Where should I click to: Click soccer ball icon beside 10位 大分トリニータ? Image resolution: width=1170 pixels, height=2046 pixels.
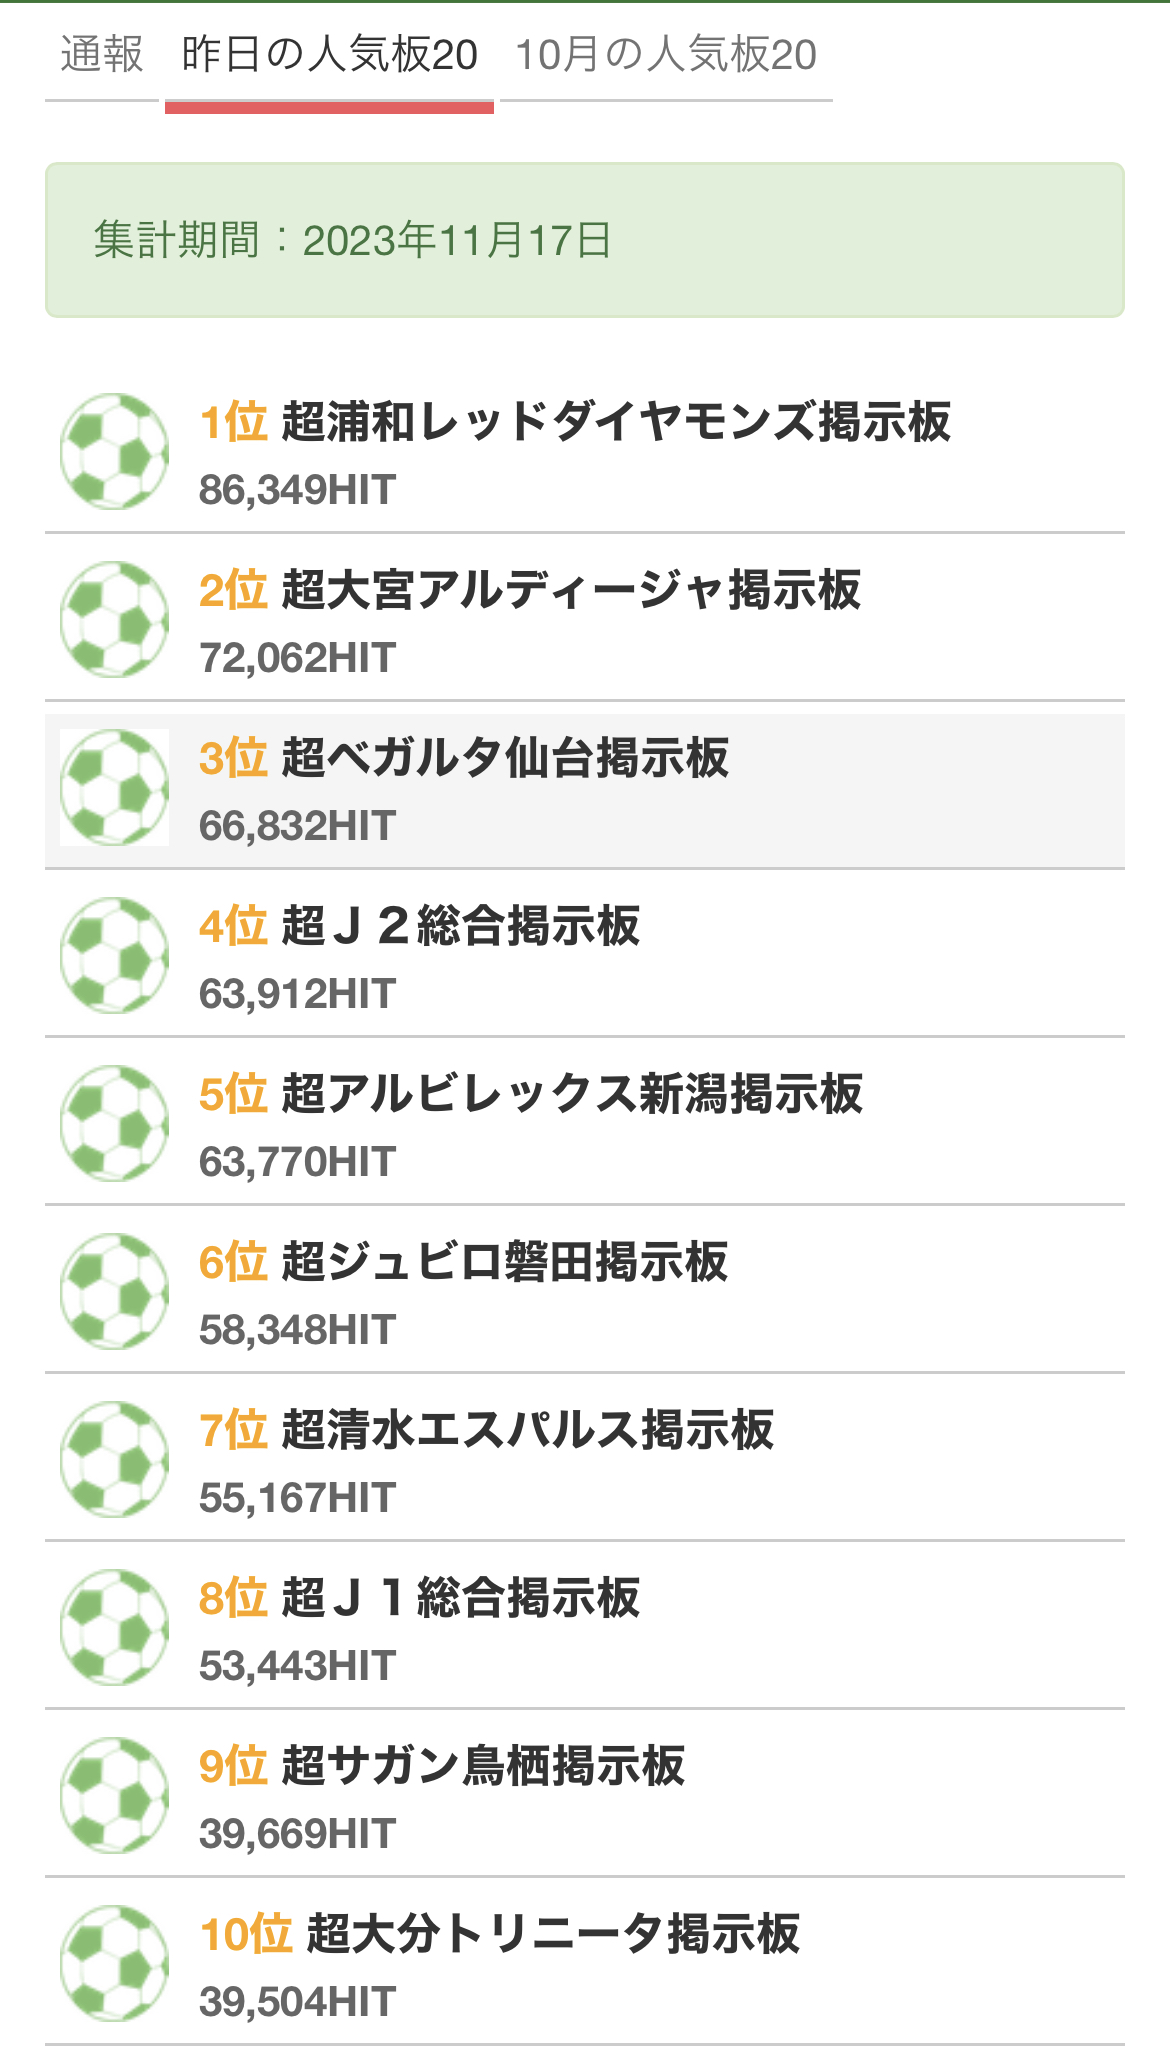click(114, 1963)
